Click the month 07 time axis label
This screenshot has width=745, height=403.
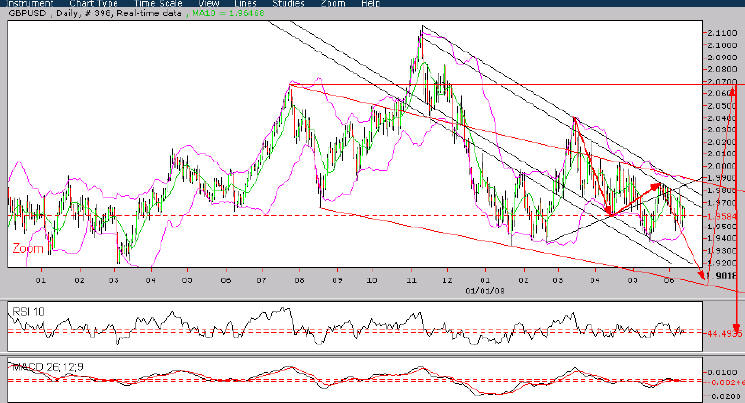[x=261, y=280]
